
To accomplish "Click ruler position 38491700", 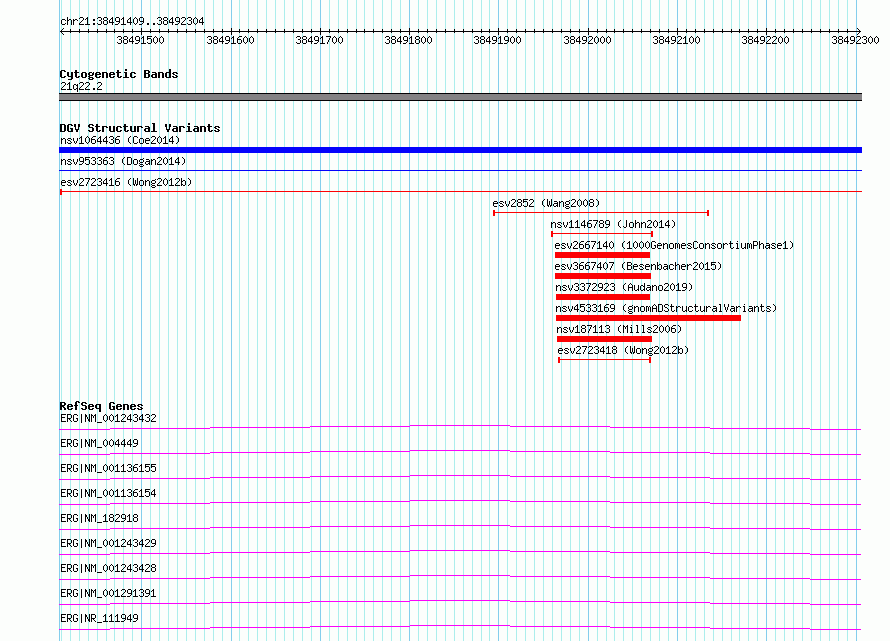I will [x=319, y=40].
